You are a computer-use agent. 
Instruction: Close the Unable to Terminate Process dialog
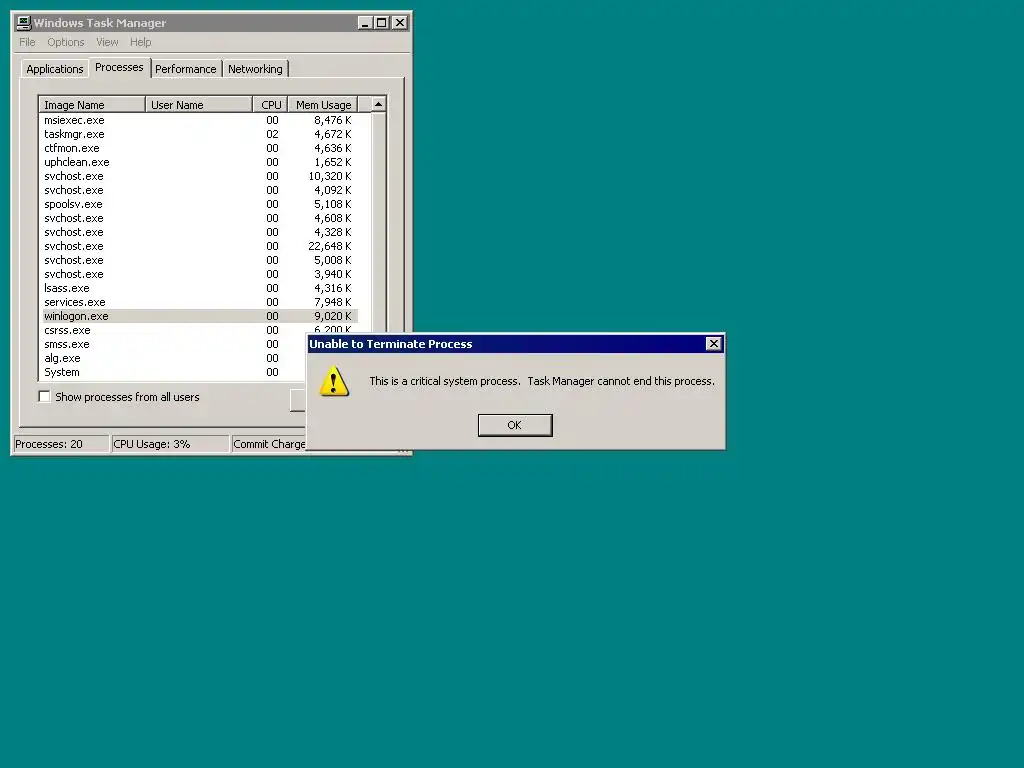(x=714, y=344)
